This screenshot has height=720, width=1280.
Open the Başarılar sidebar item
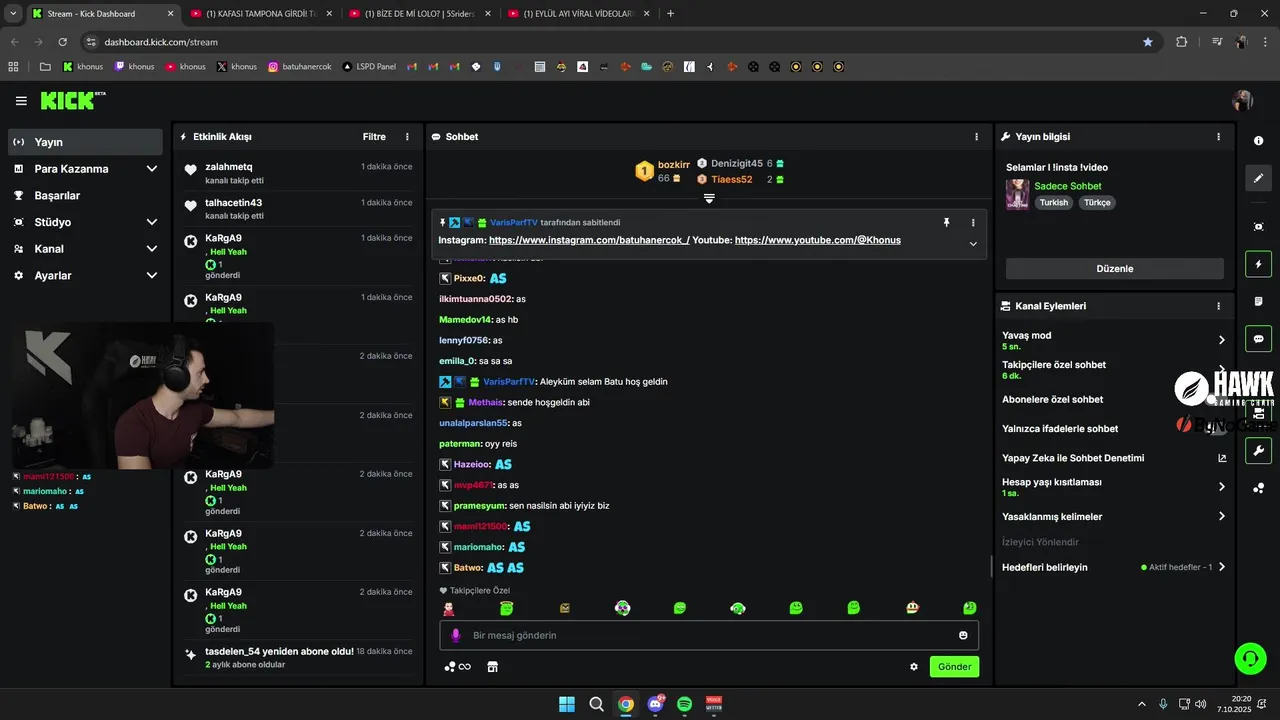click(85, 195)
